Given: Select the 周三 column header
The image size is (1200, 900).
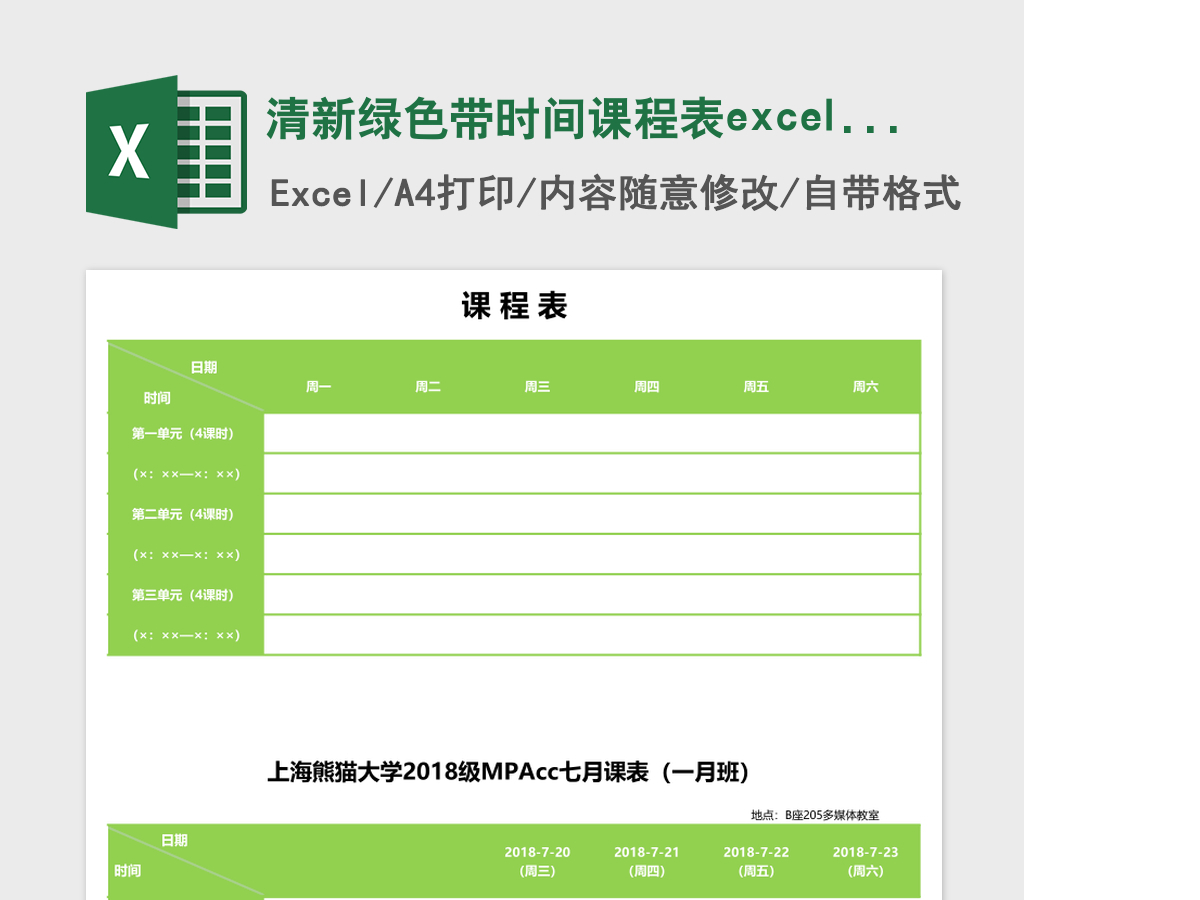Looking at the screenshot, I should (x=537, y=387).
